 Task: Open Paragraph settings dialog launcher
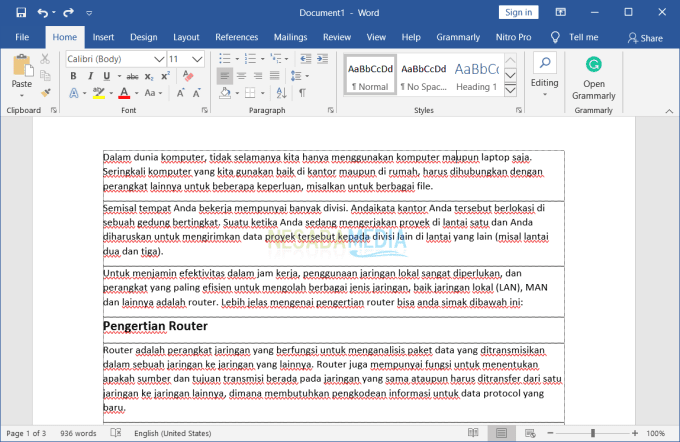click(x=331, y=110)
